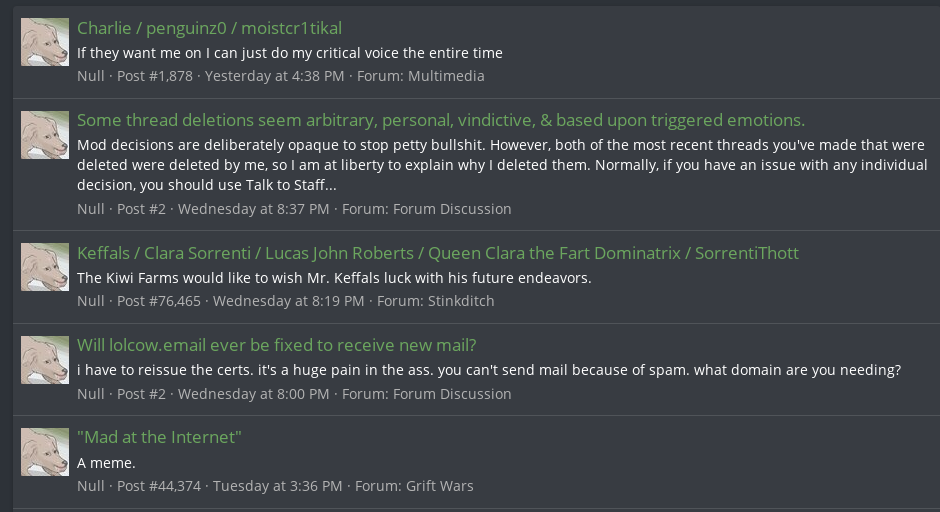Viewport: 940px width, 512px height.
Task: Click Null username under the Keffals post
Action: point(91,301)
